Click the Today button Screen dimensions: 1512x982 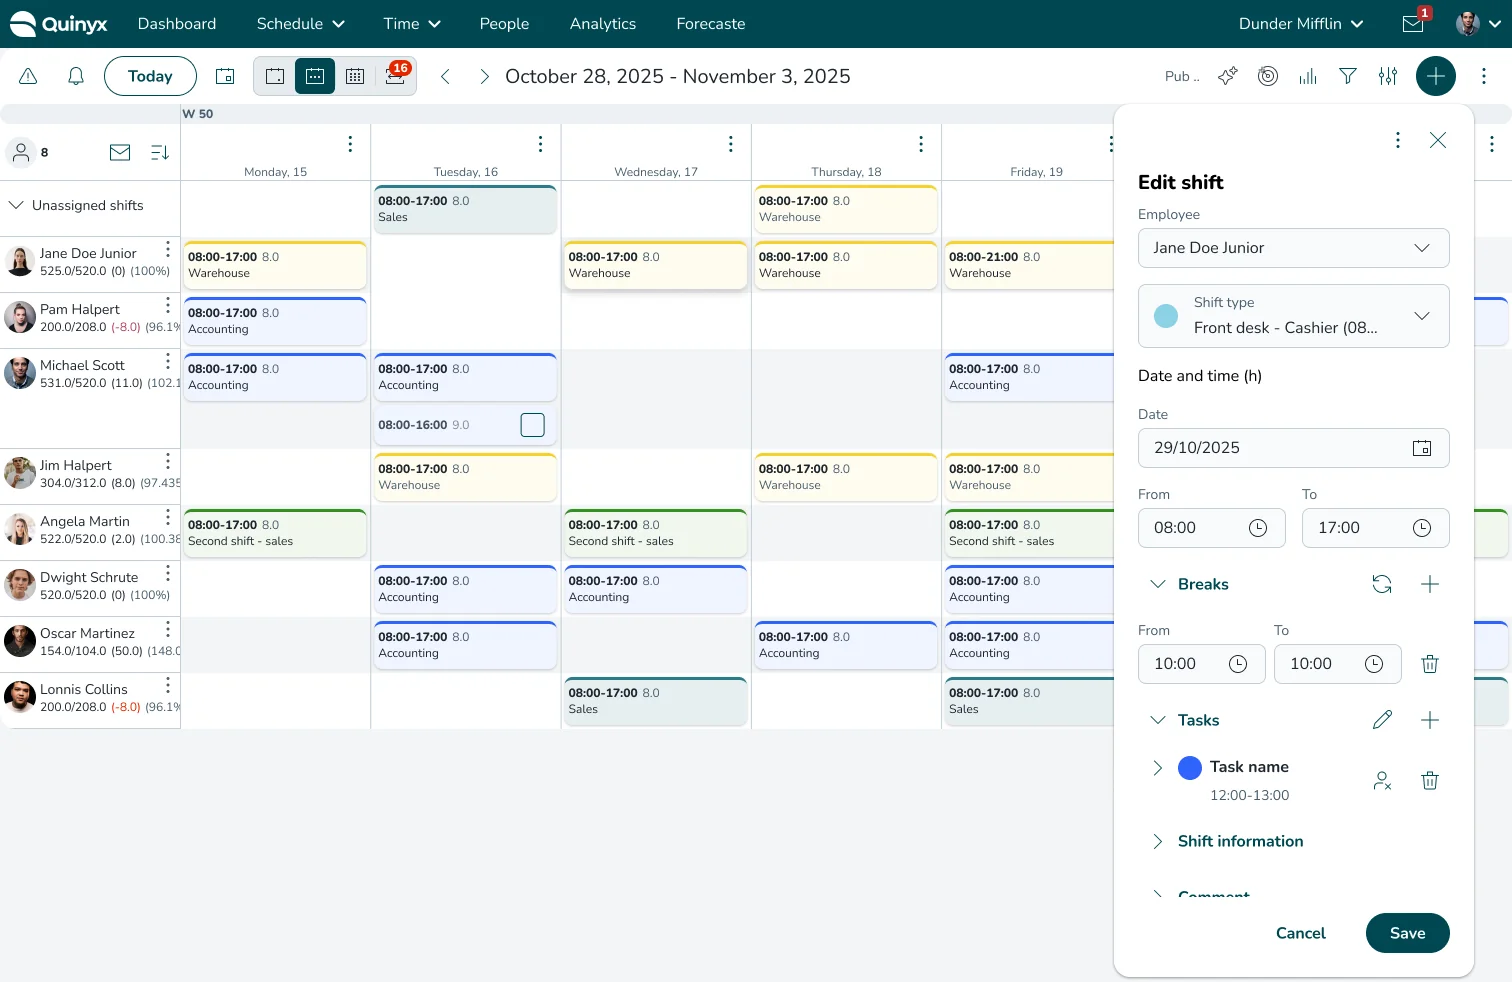(x=150, y=76)
